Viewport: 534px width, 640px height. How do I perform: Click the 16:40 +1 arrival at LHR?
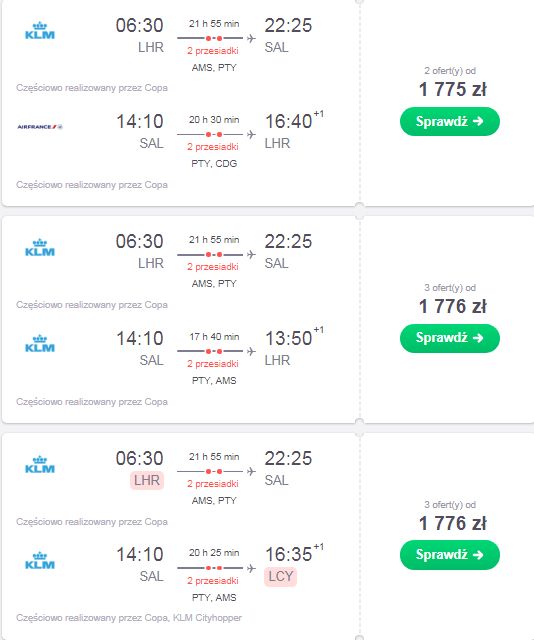tap(294, 120)
